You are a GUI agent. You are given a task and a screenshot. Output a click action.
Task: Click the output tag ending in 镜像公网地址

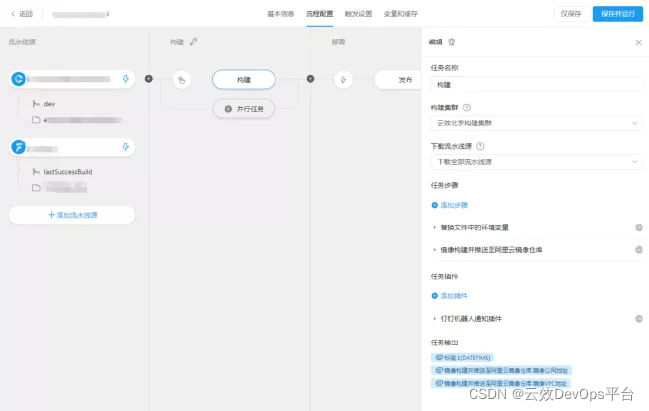pos(501,370)
